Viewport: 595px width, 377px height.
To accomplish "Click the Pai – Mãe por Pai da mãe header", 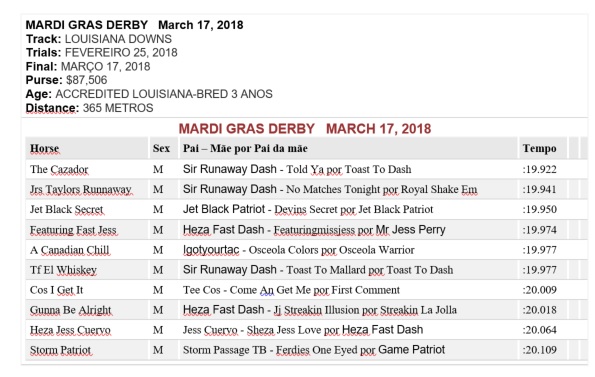I will (x=245, y=148).
